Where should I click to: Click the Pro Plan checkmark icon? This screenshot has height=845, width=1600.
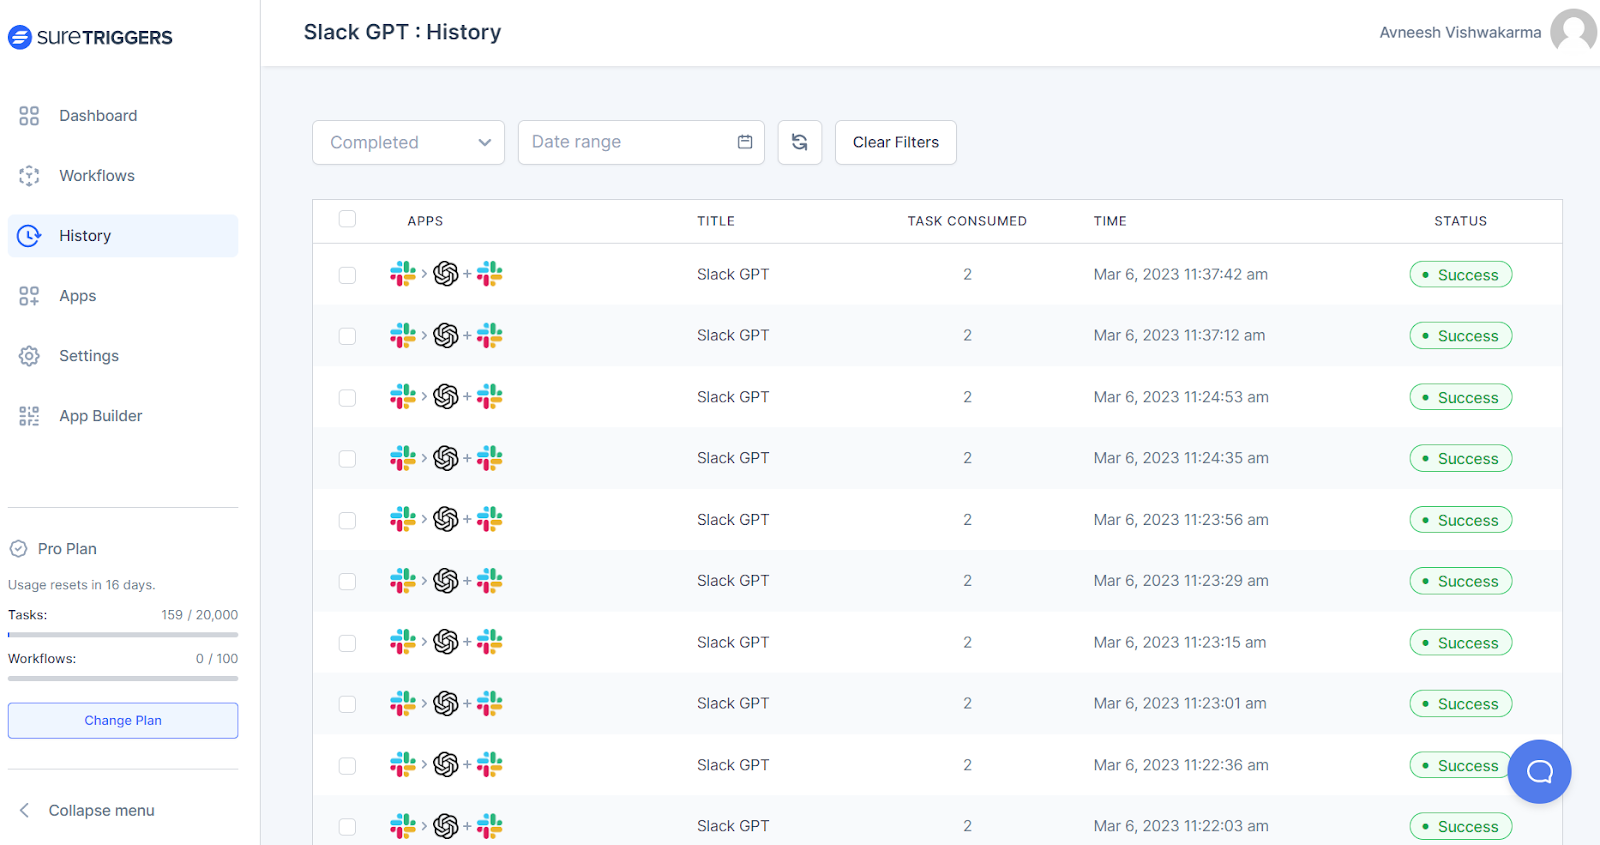(18, 548)
